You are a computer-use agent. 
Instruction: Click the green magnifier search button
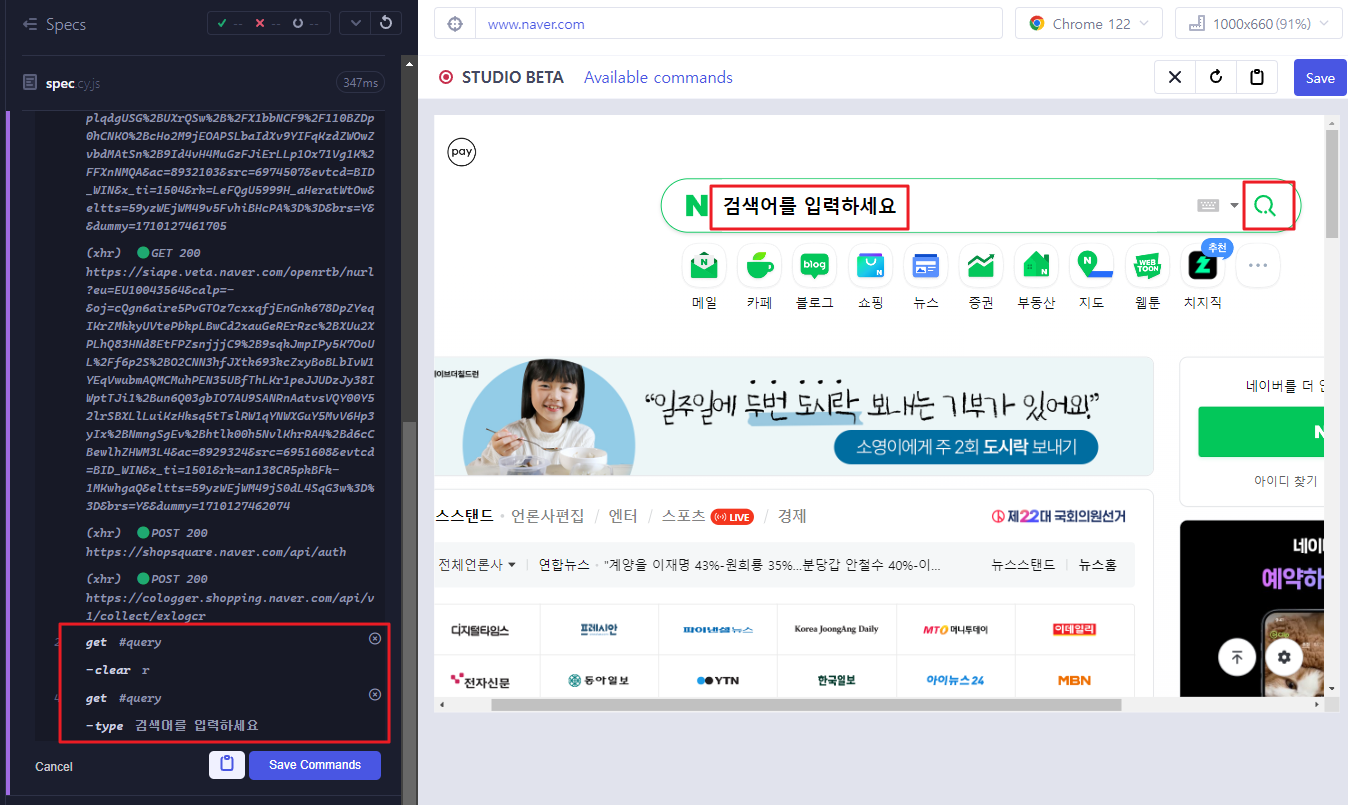coord(1265,206)
